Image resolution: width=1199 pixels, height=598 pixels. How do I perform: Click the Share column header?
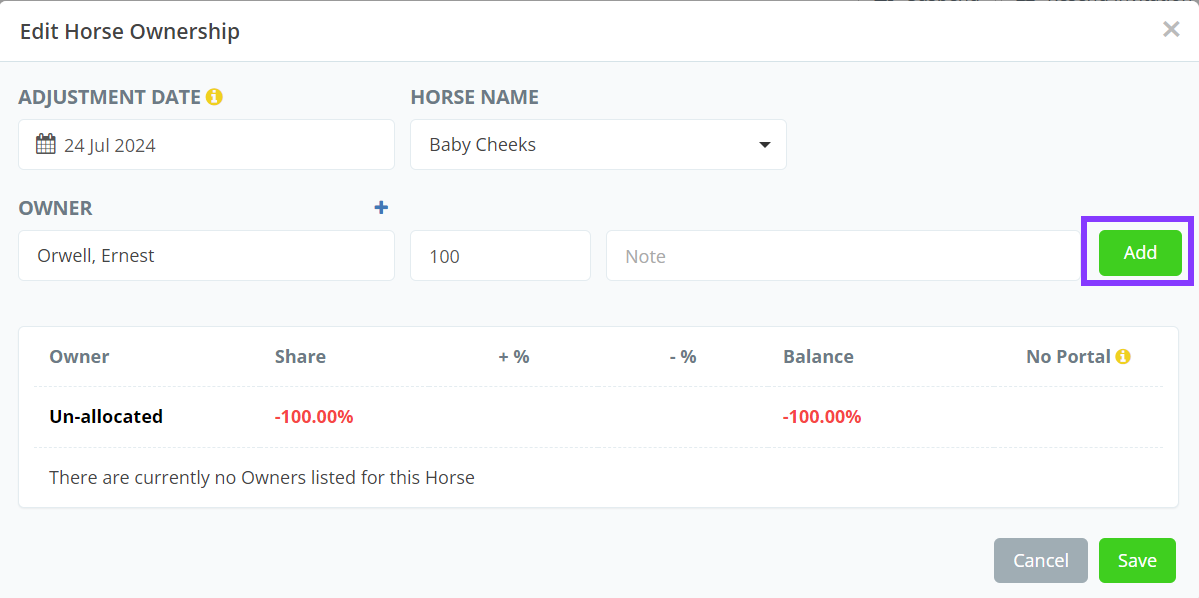pyautogui.click(x=300, y=357)
